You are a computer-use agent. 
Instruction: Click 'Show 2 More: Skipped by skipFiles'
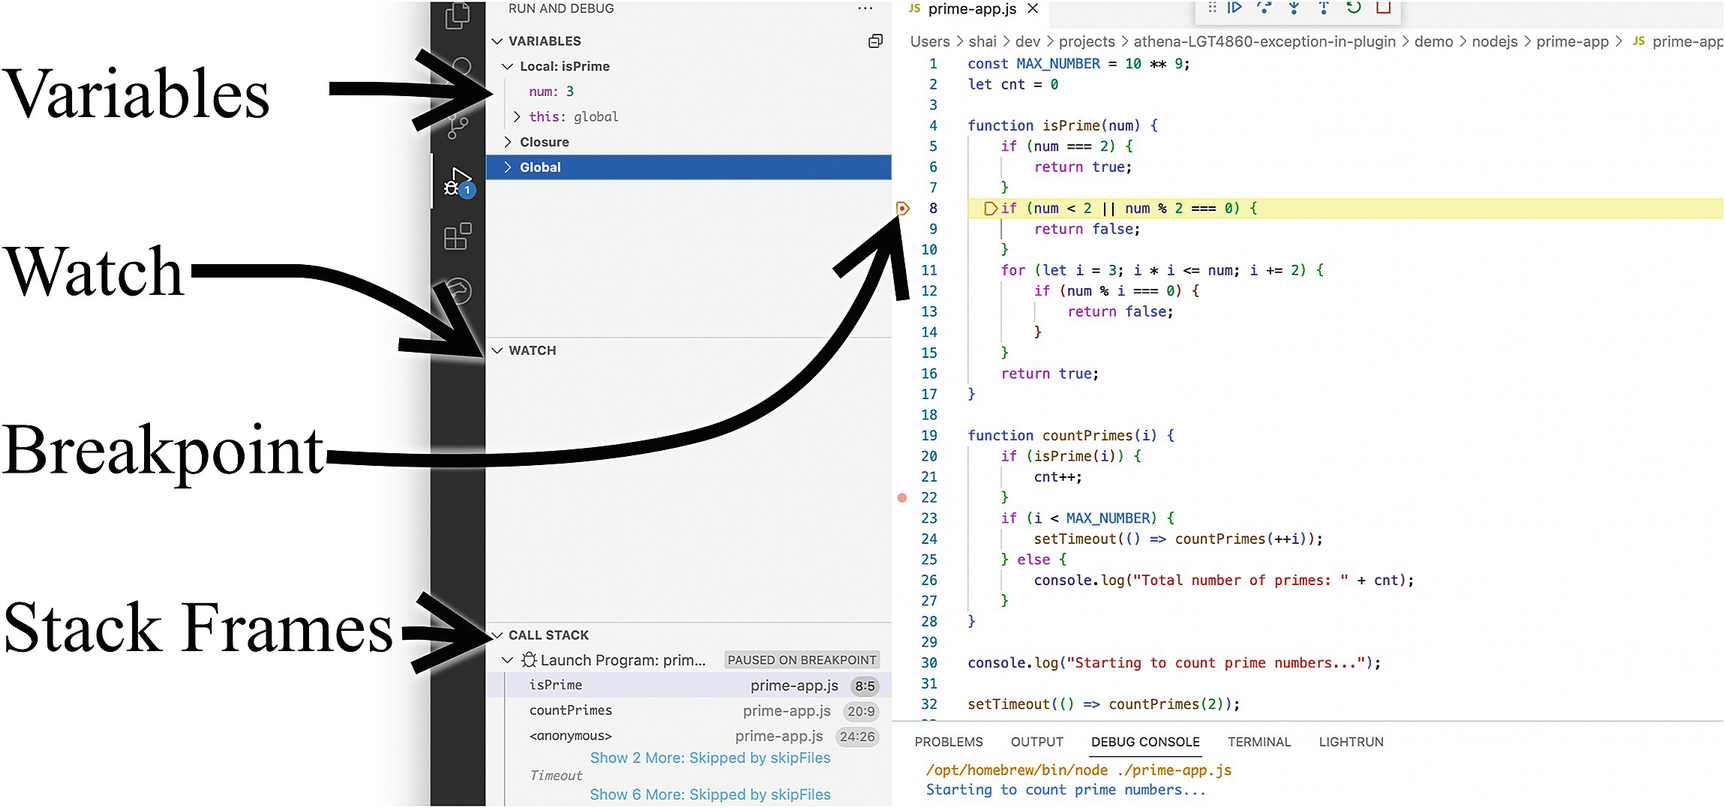click(x=710, y=758)
